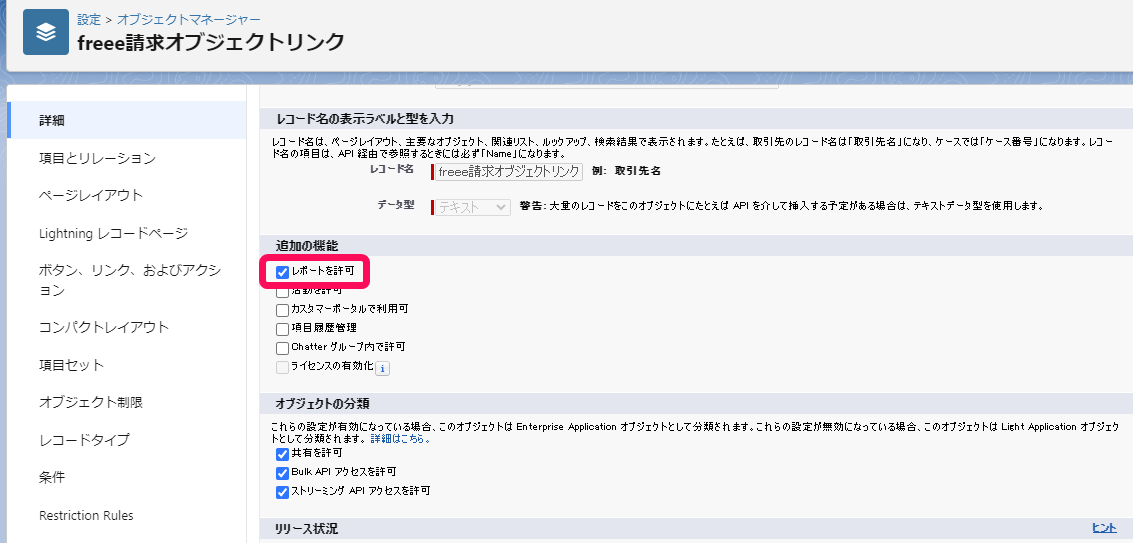Open オブジェクト制限 in sidebar
This screenshot has width=1133, height=543.
pyautogui.click(x=91, y=403)
